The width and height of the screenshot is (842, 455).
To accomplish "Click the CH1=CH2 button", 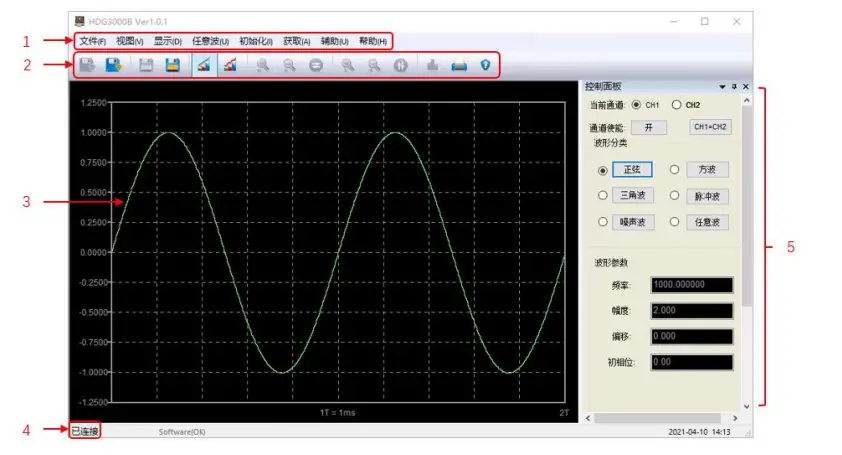I will coord(710,127).
